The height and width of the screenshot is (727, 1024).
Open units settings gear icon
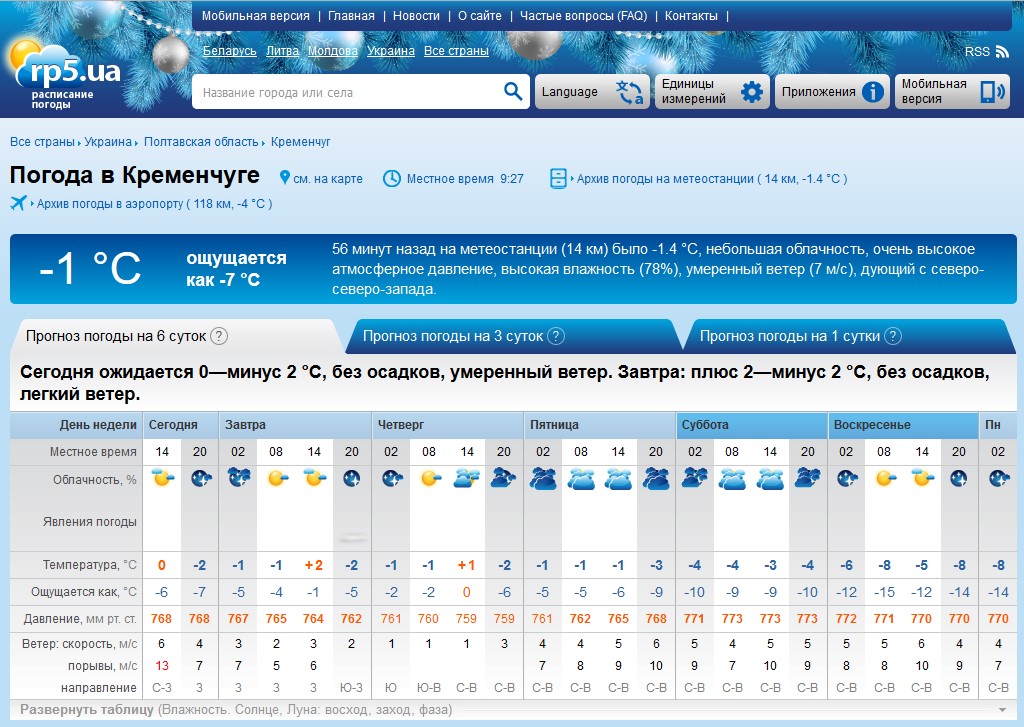752,93
